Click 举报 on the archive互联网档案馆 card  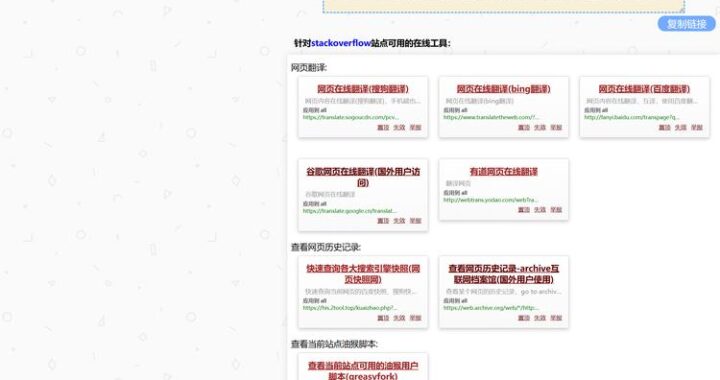coord(556,318)
